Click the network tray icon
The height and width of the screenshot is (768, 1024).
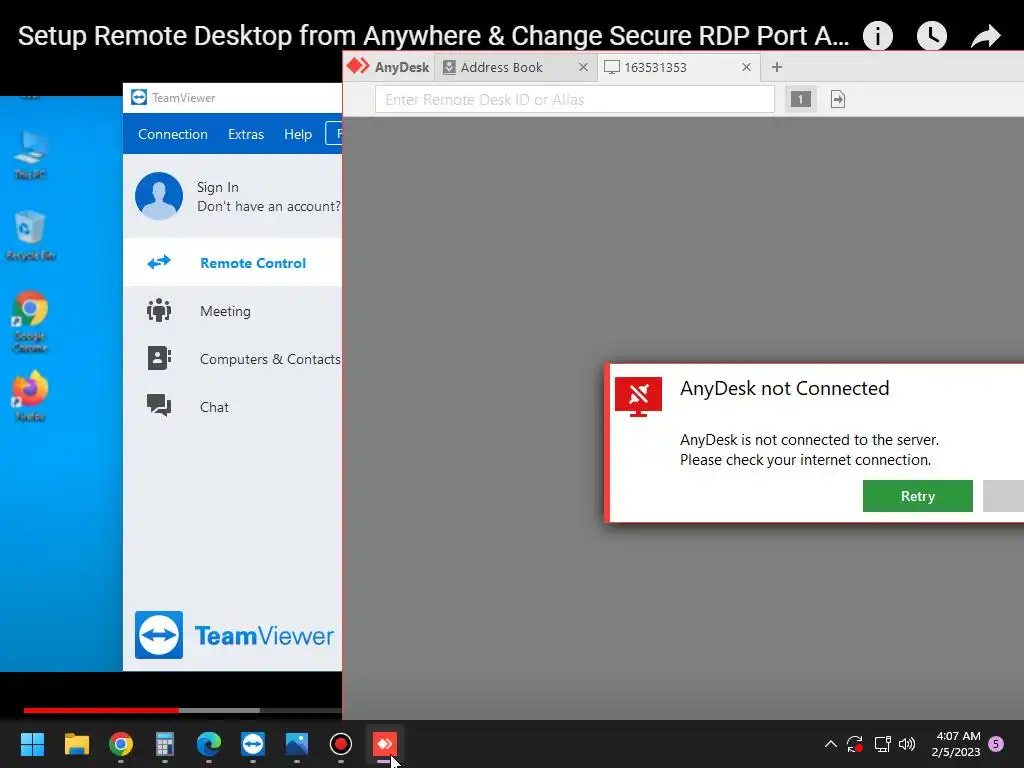[882, 744]
